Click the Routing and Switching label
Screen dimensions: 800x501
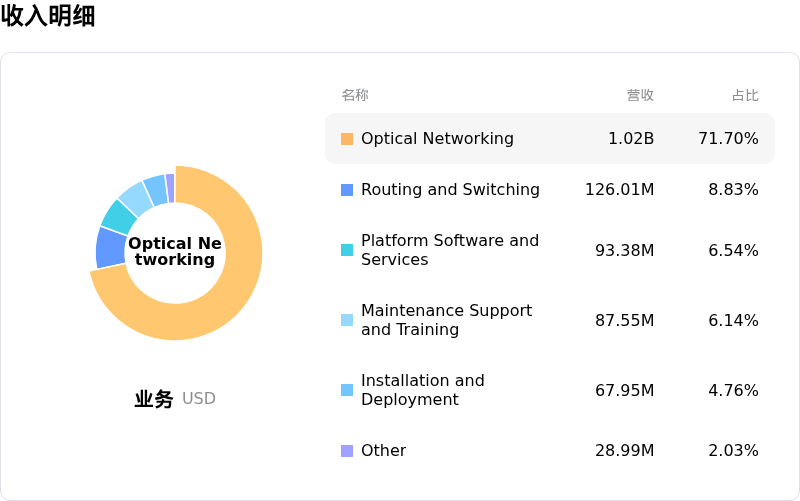pyautogui.click(x=450, y=189)
